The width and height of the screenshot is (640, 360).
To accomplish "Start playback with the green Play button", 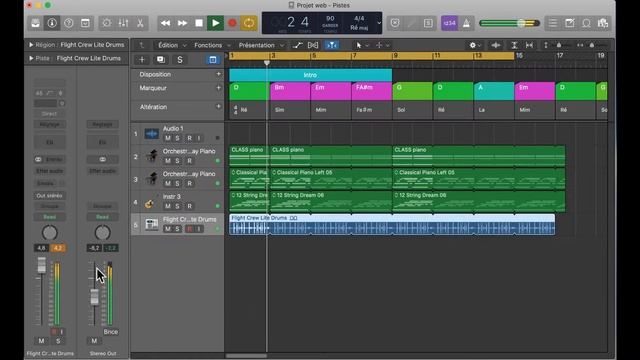I will point(216,23).
